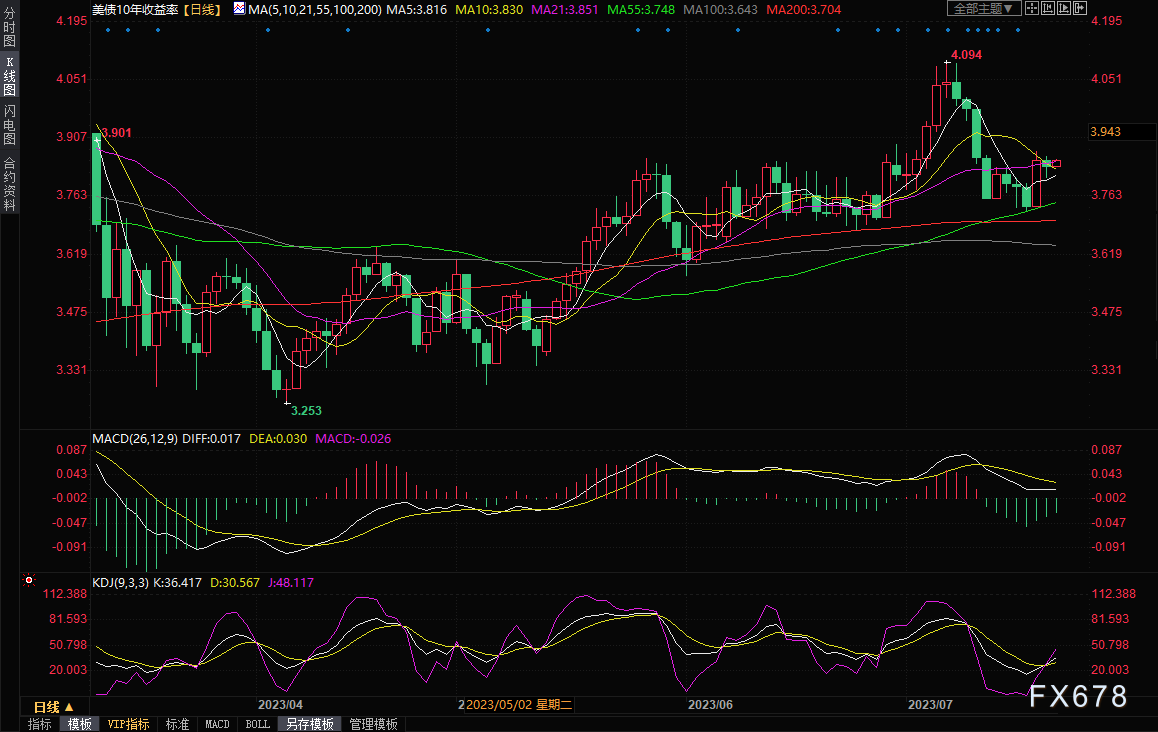Image resolution: width=1158 pixels, height=732 pixels.
Task: Click the 4.094 high price label
Action: [x=966, y=55]
